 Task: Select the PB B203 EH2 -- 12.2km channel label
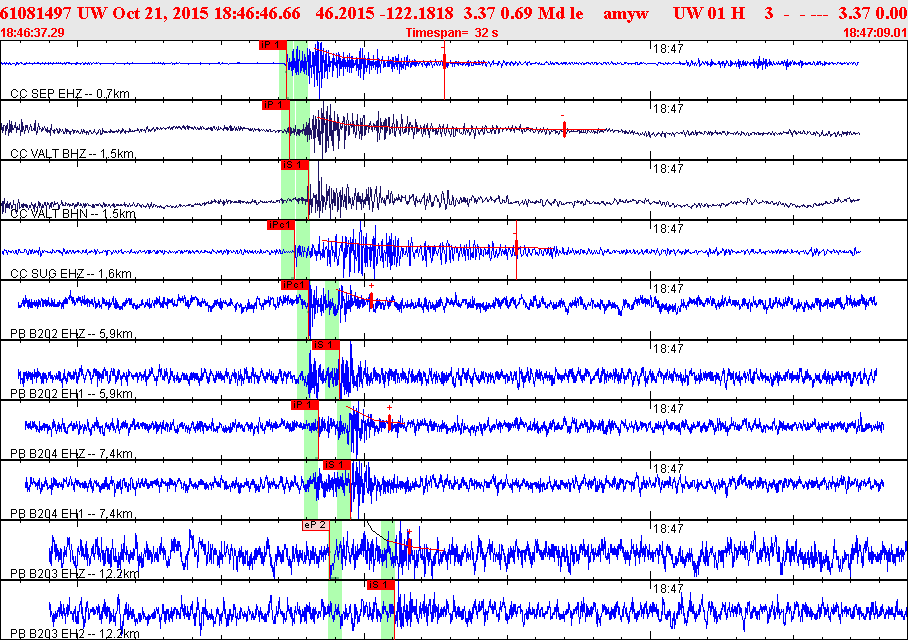[x=75, y=634]
